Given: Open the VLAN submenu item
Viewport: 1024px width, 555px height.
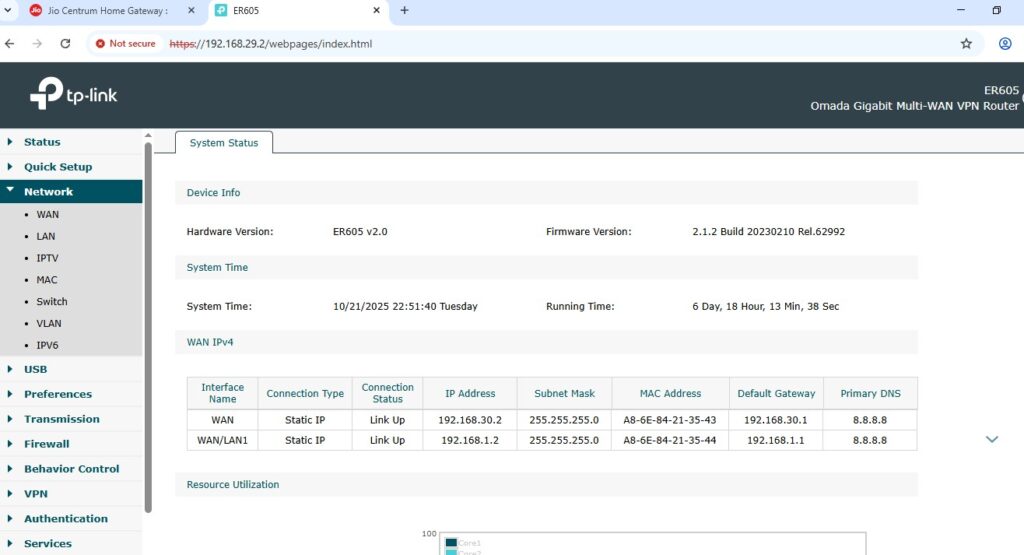Looking at the screenshot, I should pyautogui.click(x=49, y=323).
